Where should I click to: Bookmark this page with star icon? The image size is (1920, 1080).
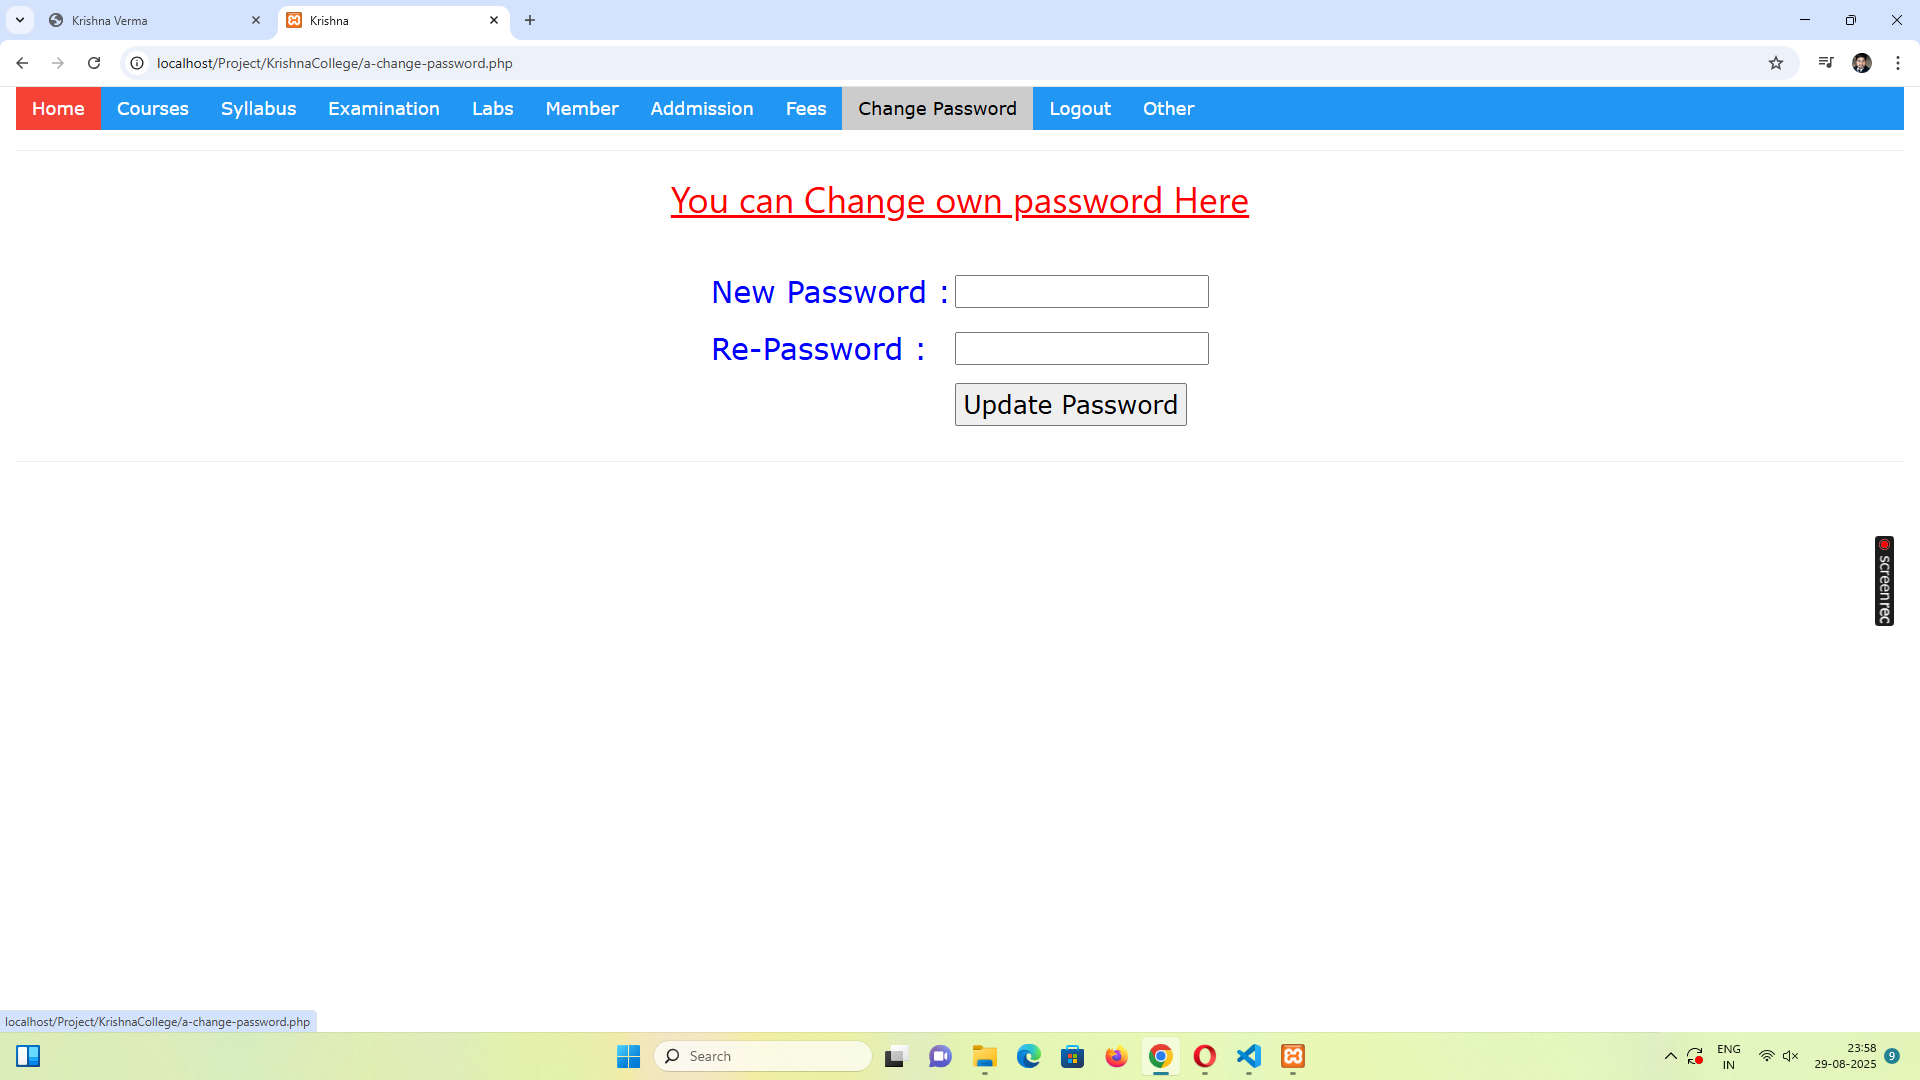pyautogui.click(x=1776, y=63)
